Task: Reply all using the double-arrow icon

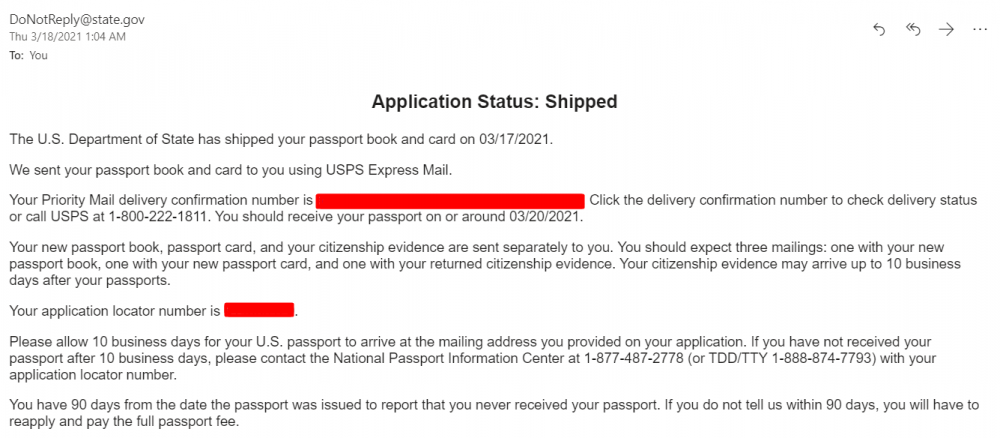Action: pos(913,29)
